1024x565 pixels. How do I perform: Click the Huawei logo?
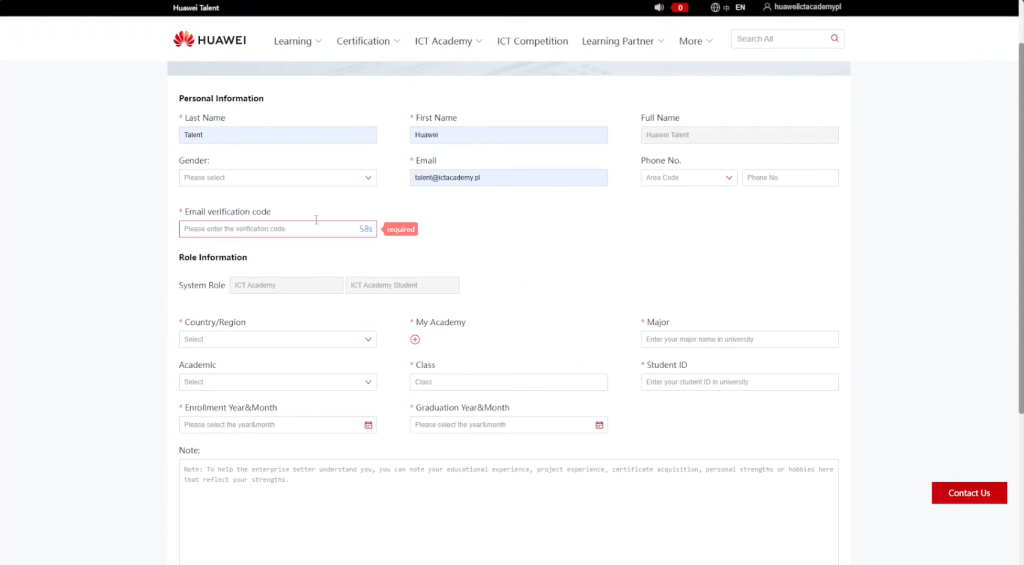point(209,40)
